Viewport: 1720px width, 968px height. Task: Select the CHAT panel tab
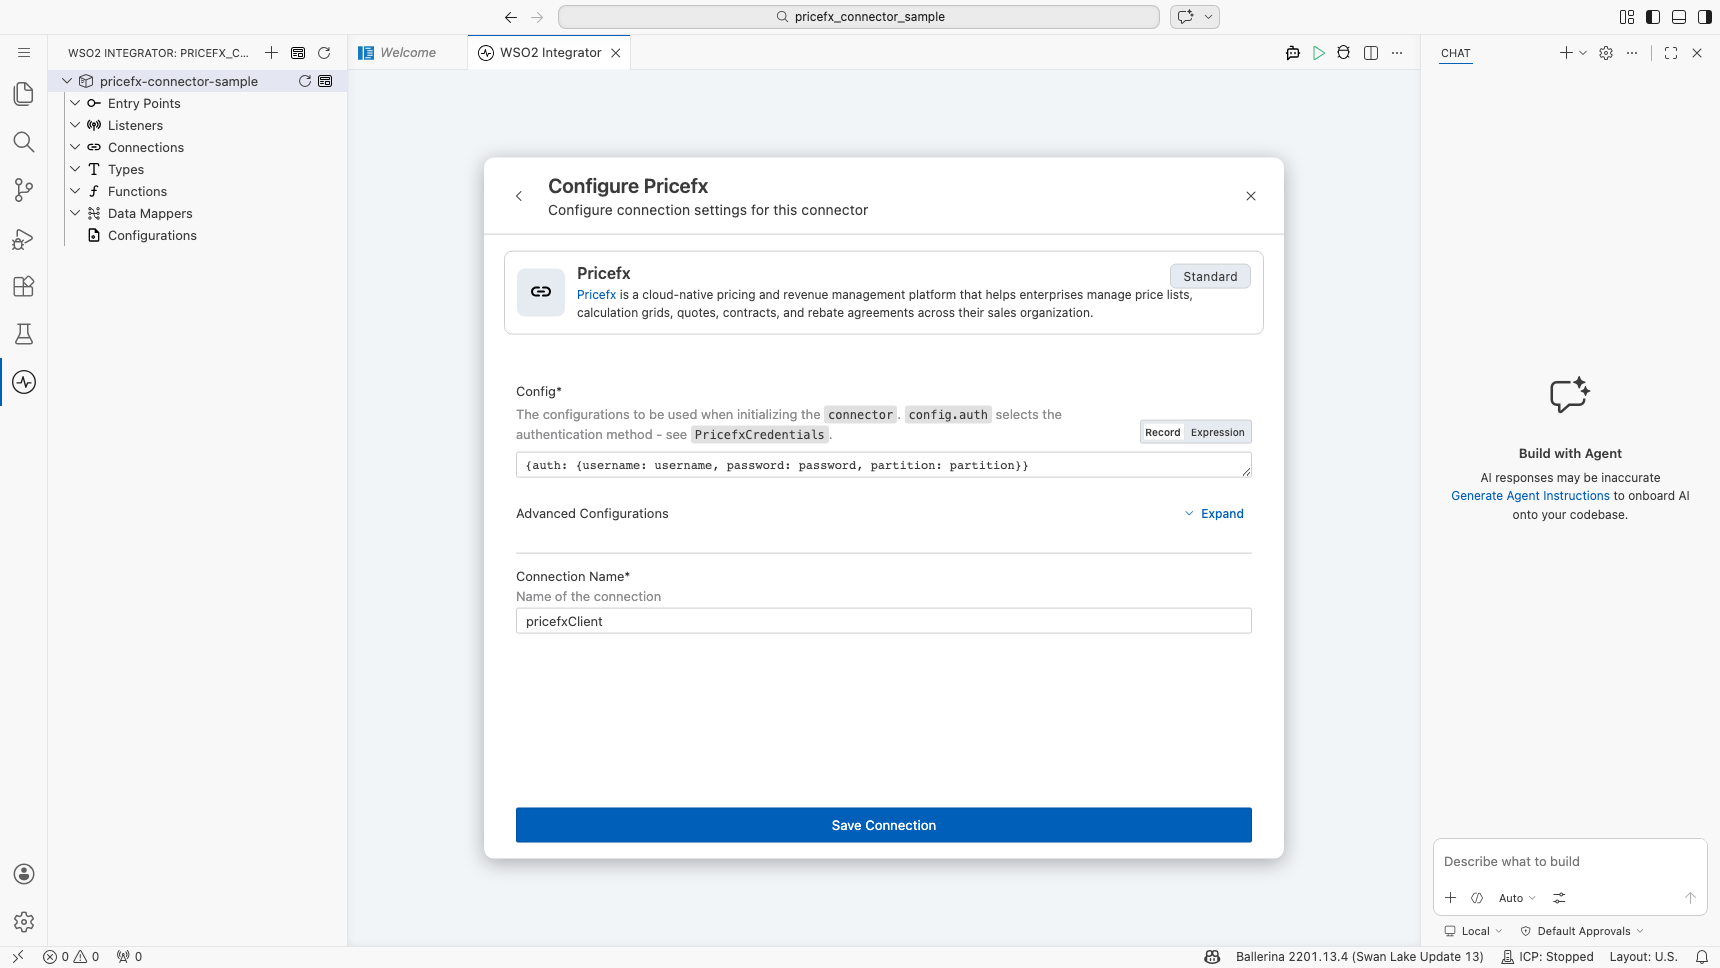tap(1456, 53)
